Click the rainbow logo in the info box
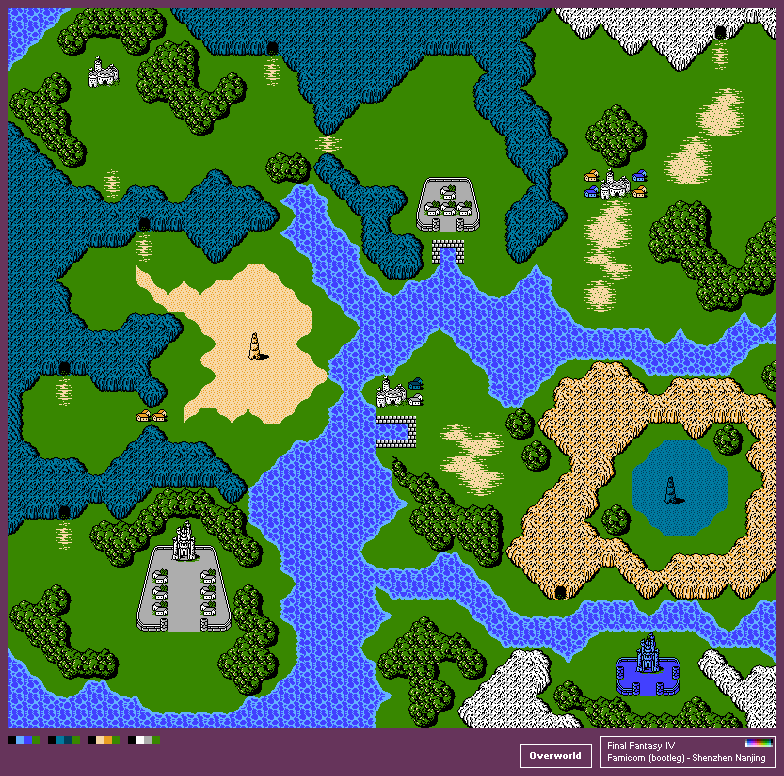Viewport: 784px width, 776px height. 759,744
